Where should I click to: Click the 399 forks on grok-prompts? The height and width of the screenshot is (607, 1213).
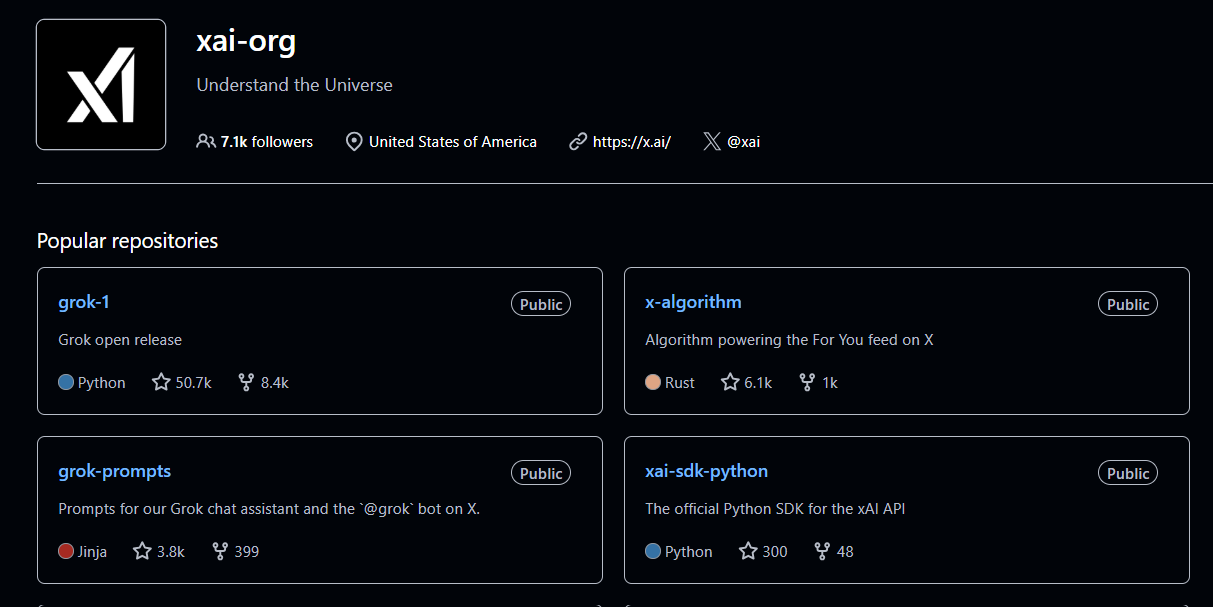pyautogui.click(x=236, y=551)
